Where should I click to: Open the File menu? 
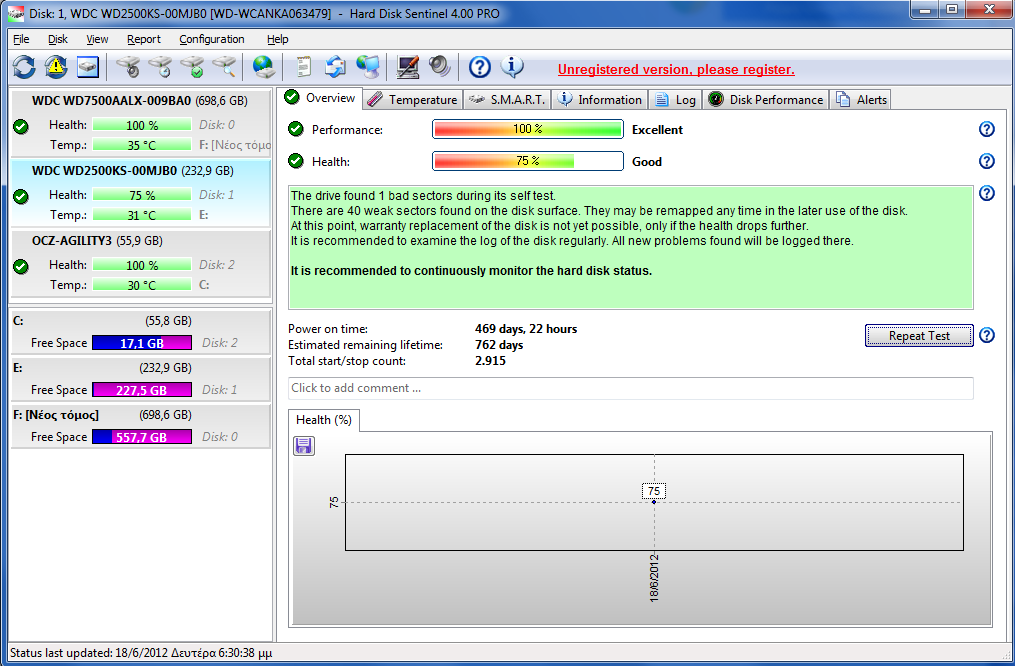pos(21,39)
